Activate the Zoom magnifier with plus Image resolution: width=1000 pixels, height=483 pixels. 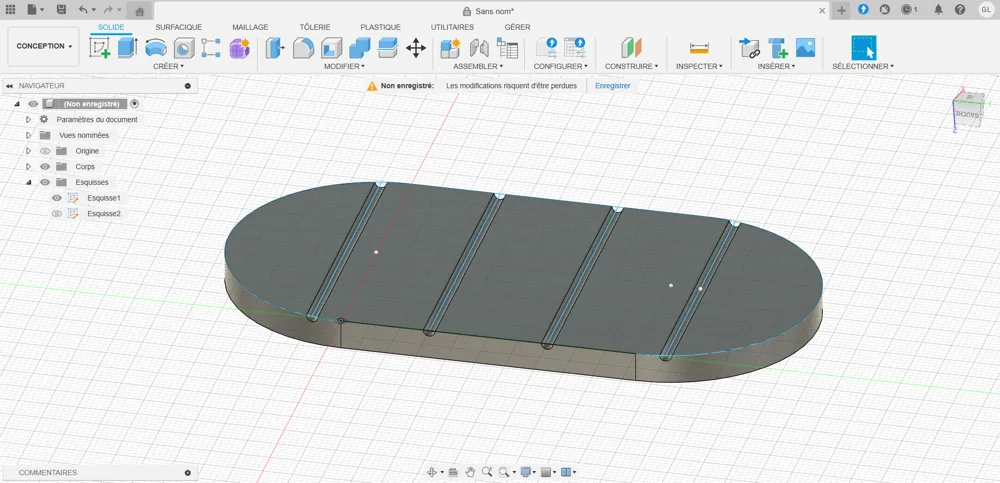(487, 472)
